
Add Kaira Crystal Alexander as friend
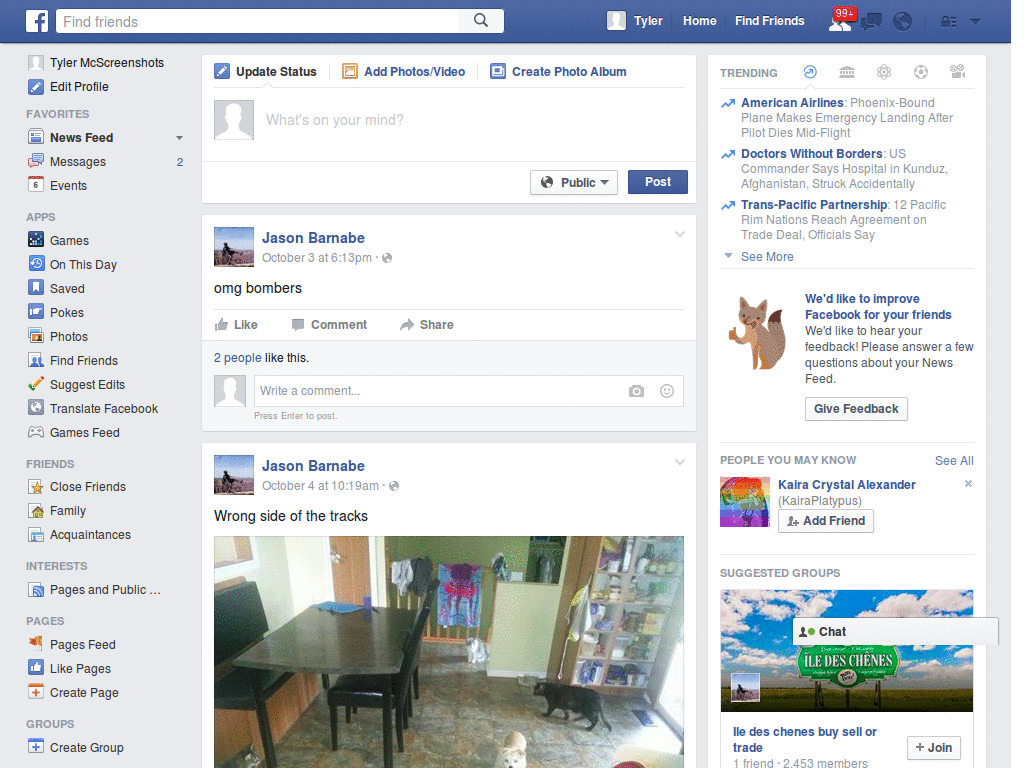[825, 520]
